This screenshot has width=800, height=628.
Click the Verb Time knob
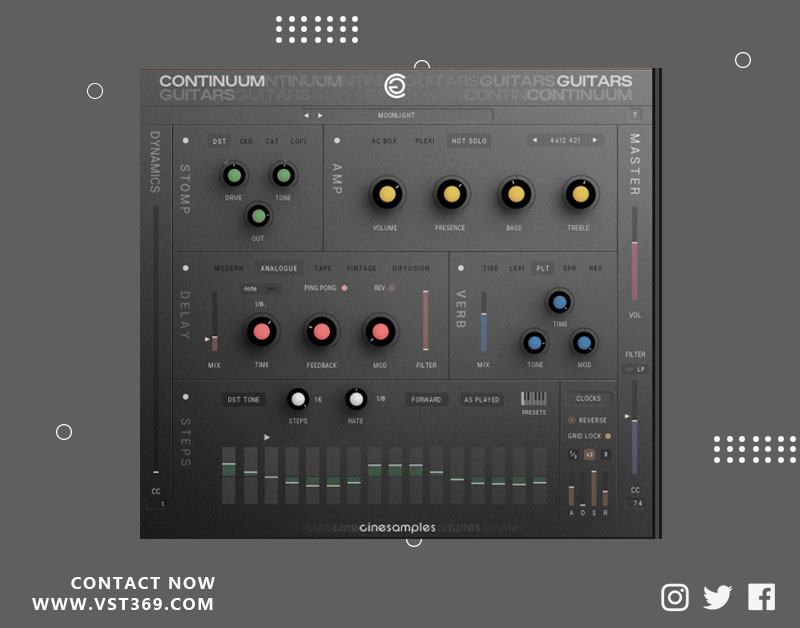coord(559,302)
